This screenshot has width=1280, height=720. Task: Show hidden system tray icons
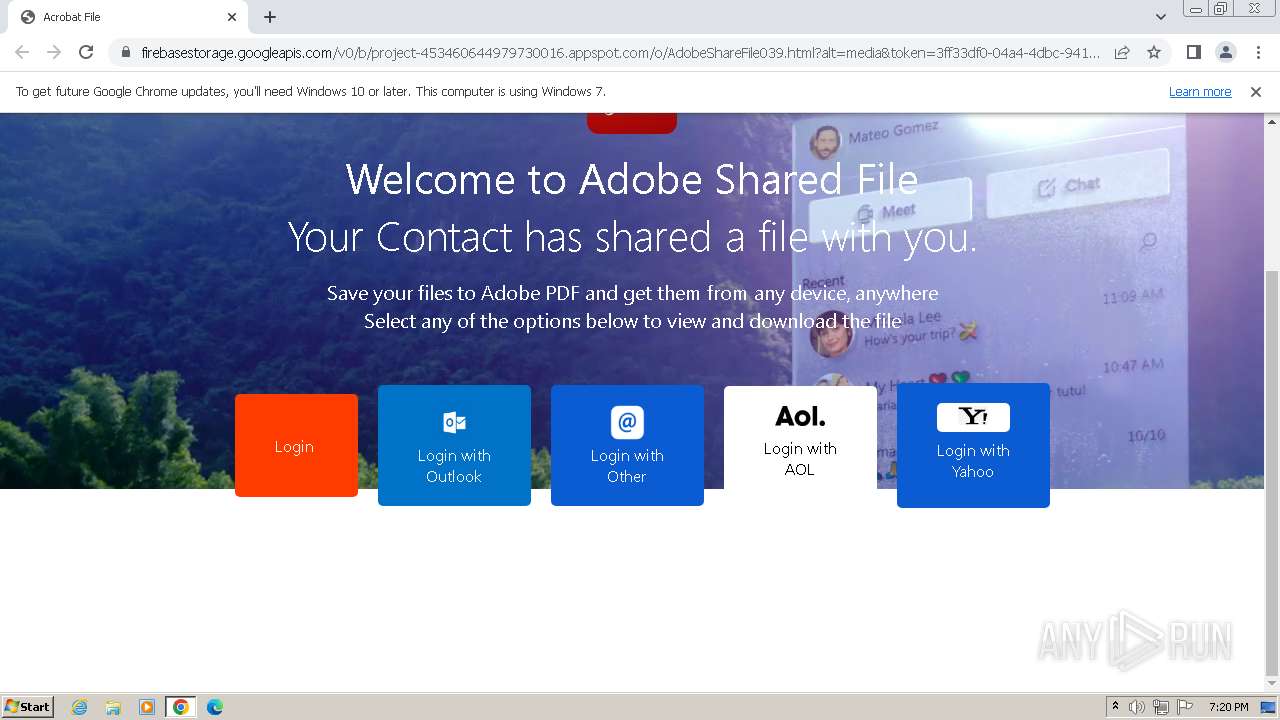pos(1115,707)
